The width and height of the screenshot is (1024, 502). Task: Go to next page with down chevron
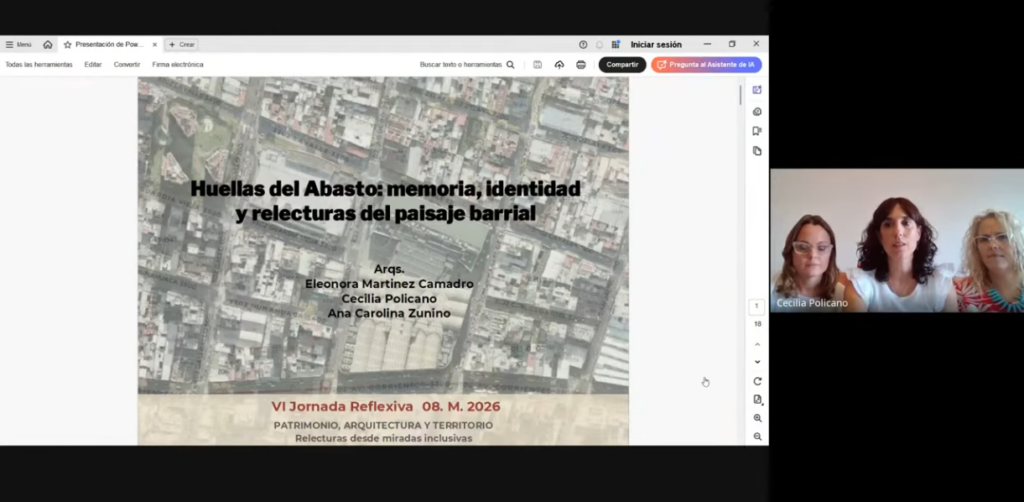757,362
